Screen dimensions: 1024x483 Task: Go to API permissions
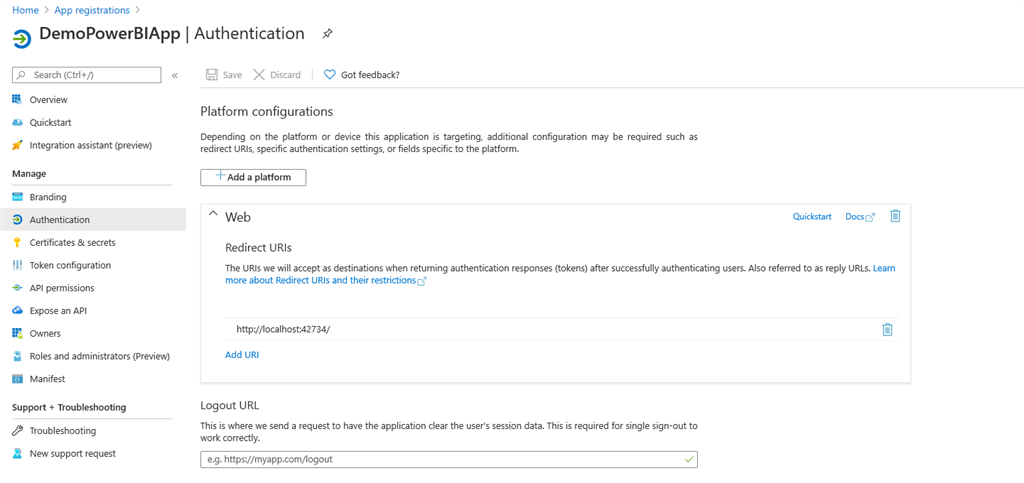[61, 288]
